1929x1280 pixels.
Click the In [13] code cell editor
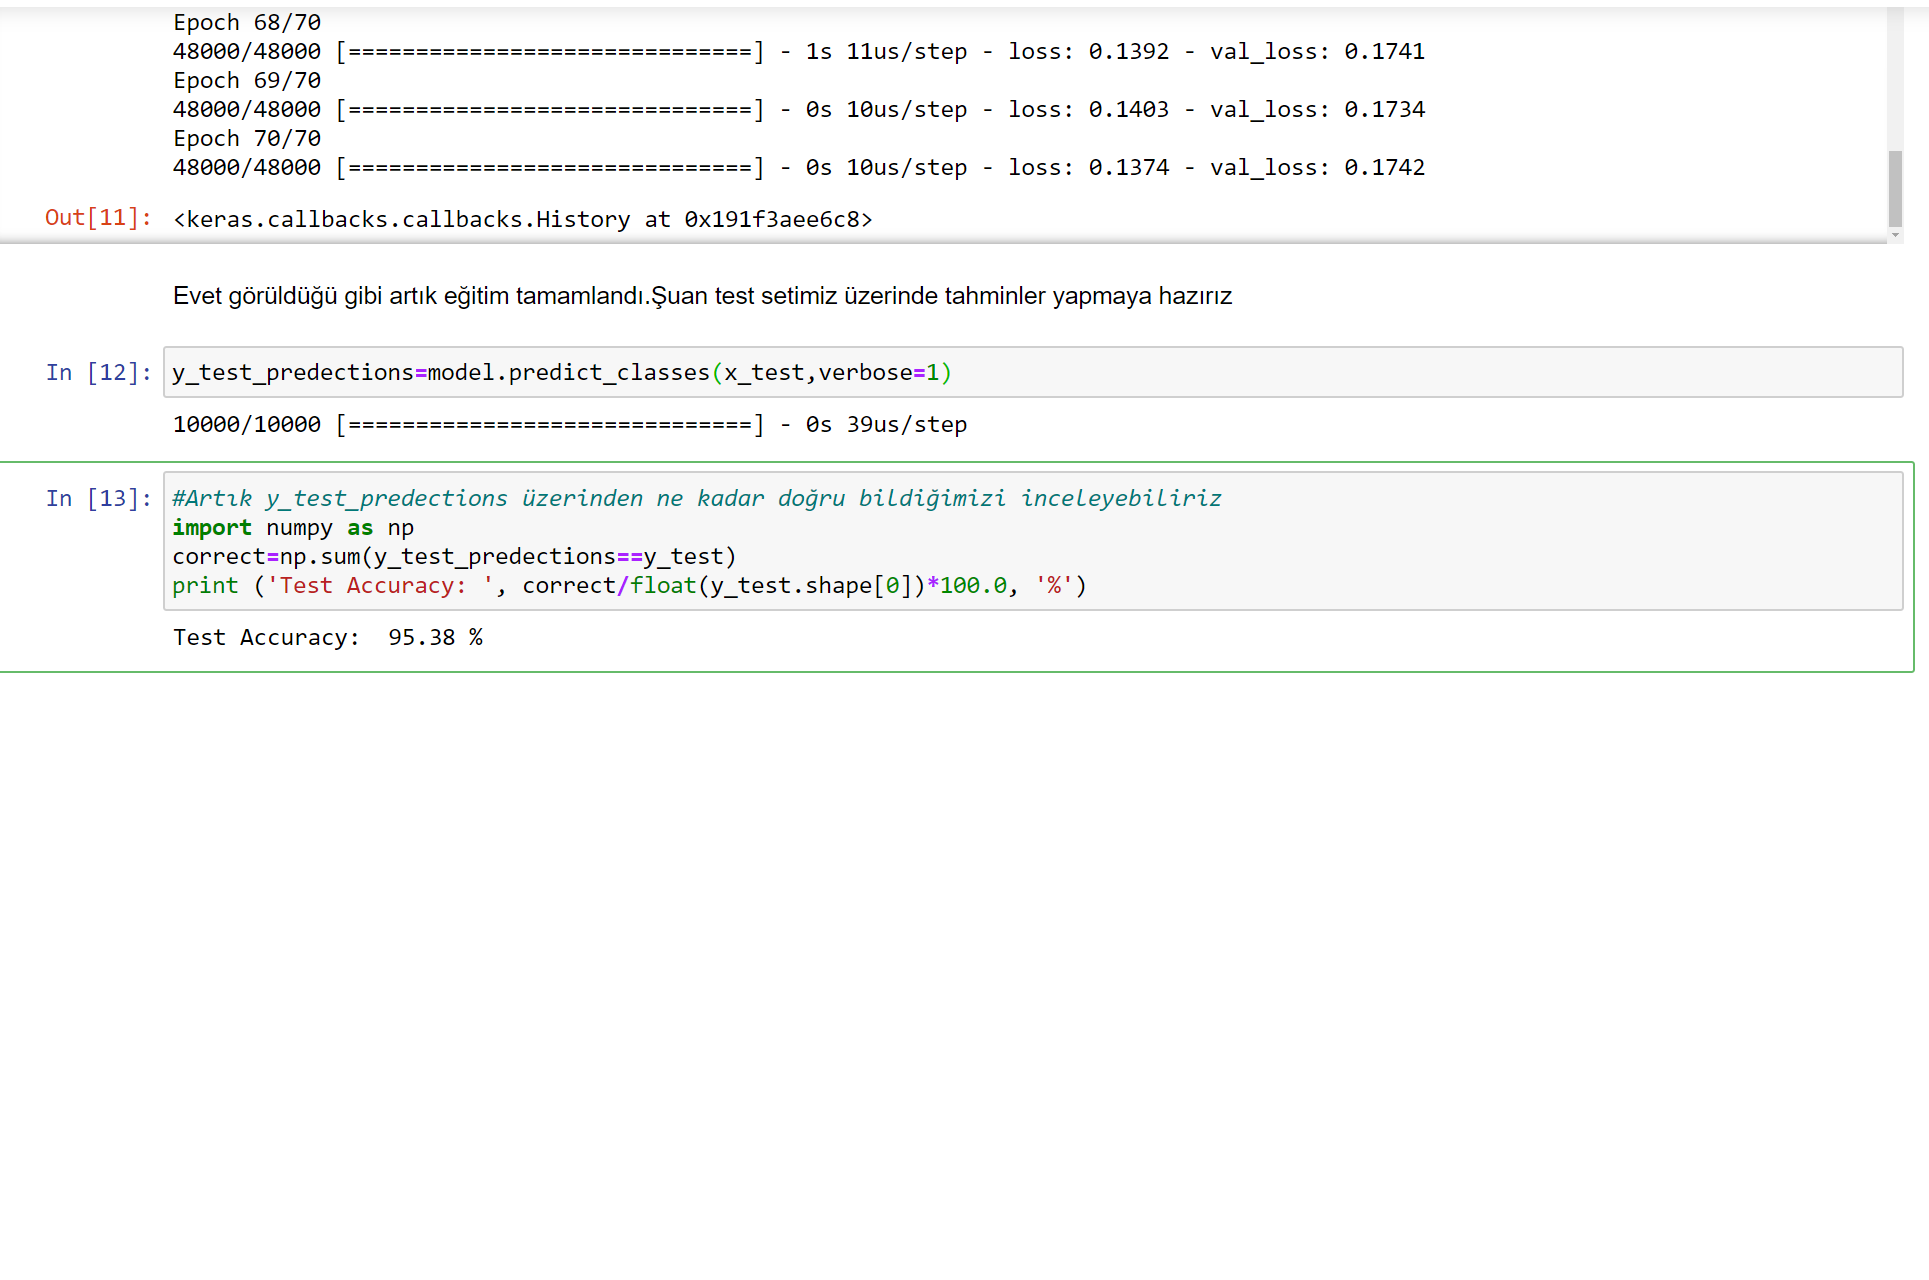click(1033, 541)
